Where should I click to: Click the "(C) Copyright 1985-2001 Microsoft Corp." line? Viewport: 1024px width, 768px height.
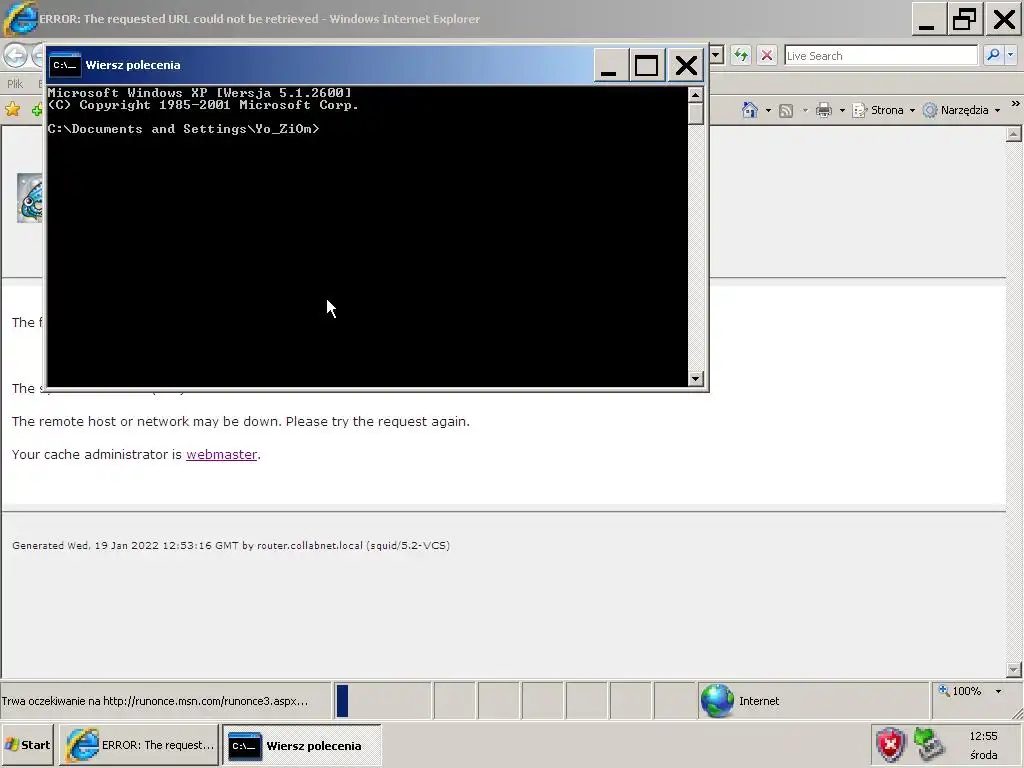pyautogui.click(x=203, y=104)
